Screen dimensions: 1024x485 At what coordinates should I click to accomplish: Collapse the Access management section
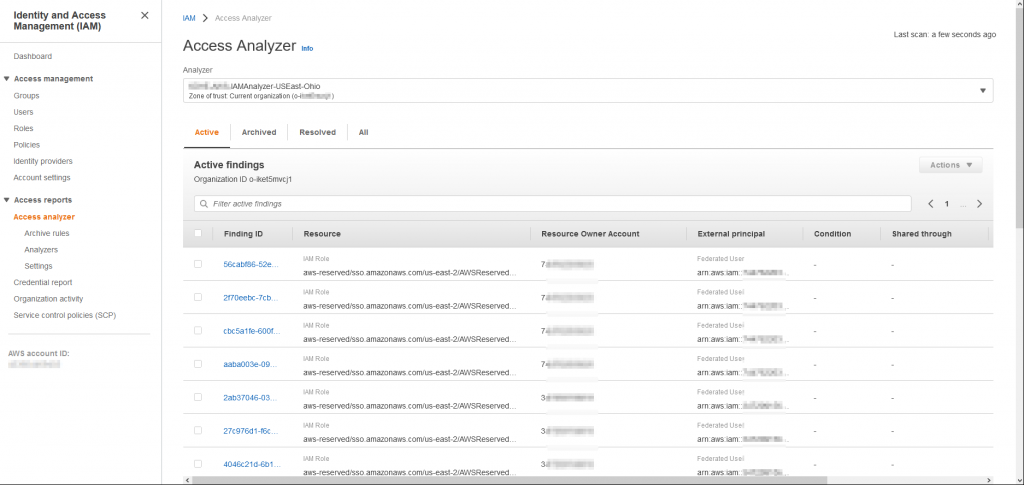[7, 79]
